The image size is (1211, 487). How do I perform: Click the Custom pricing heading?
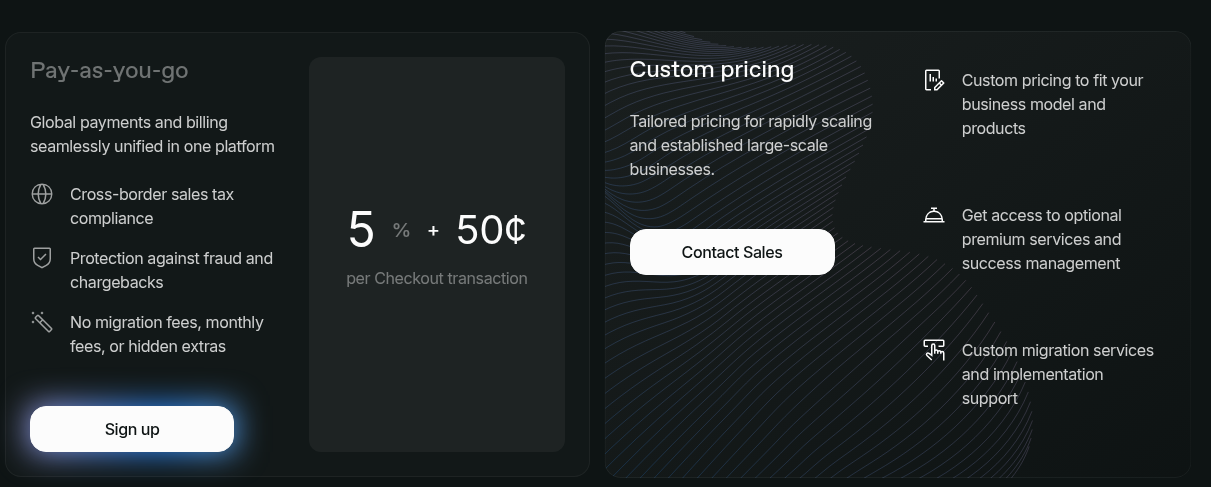[x=712, y=69]
